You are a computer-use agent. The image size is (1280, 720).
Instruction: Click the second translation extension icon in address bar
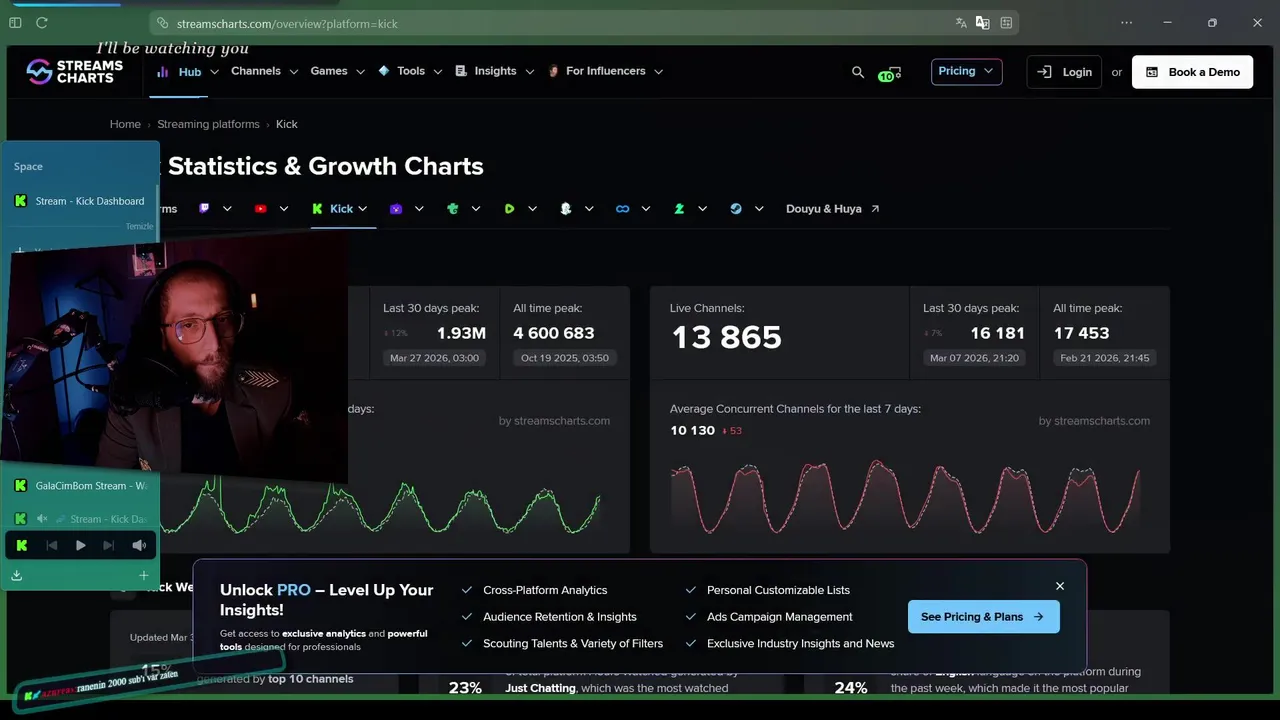[x=983, y=23]
